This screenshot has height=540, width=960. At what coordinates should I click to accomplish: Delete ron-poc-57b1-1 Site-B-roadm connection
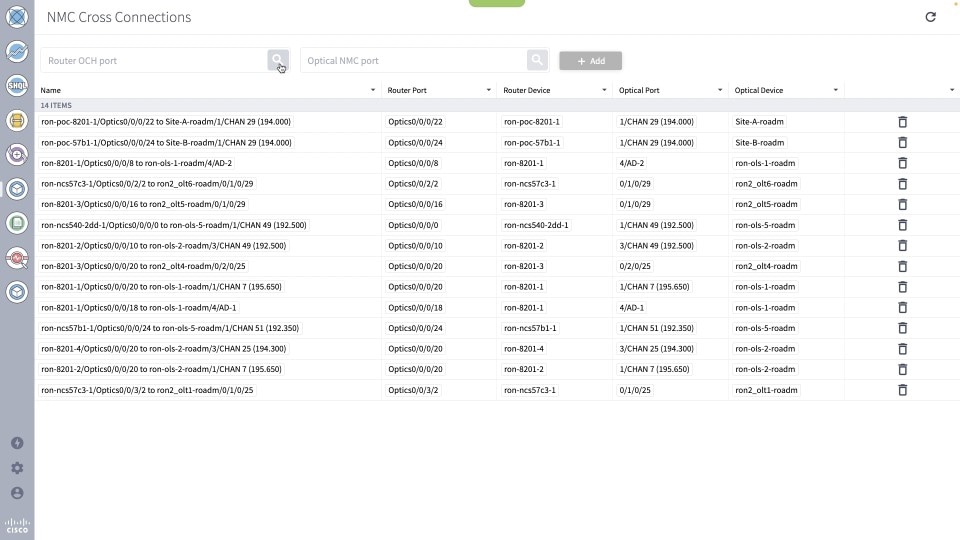[x=902, y=143]
